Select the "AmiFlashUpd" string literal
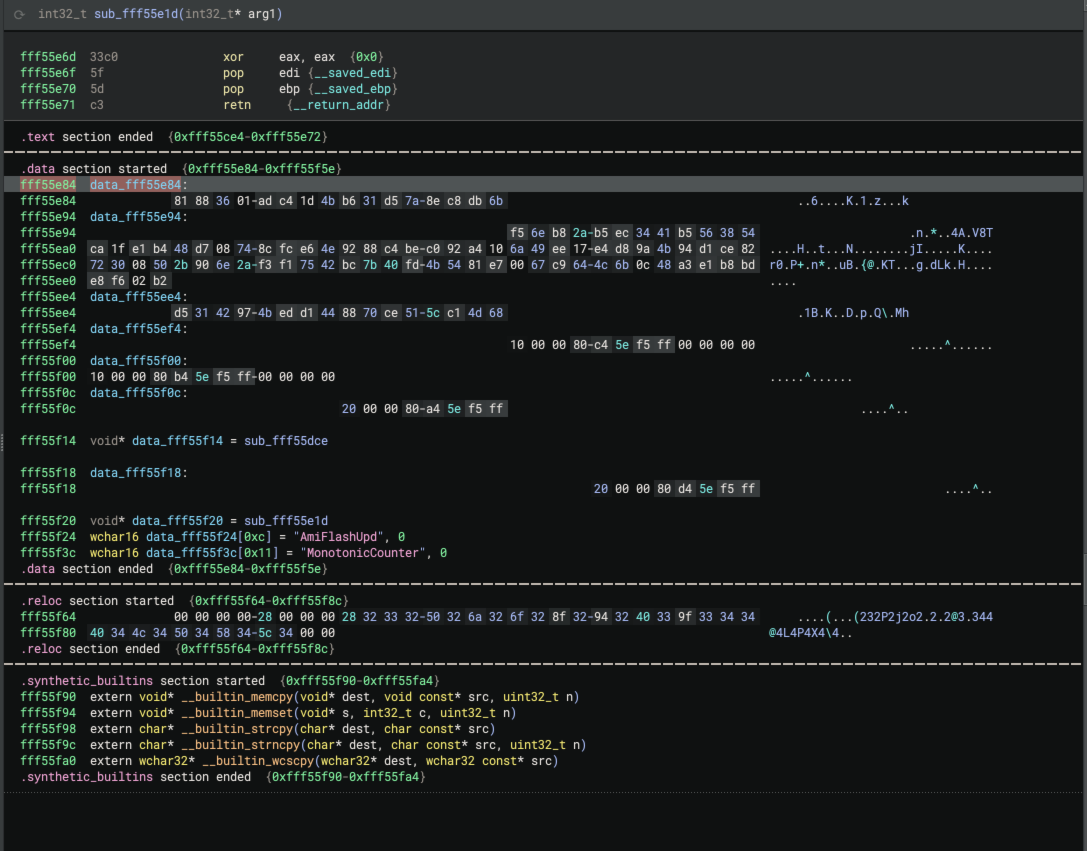 [x=338, y=537]
